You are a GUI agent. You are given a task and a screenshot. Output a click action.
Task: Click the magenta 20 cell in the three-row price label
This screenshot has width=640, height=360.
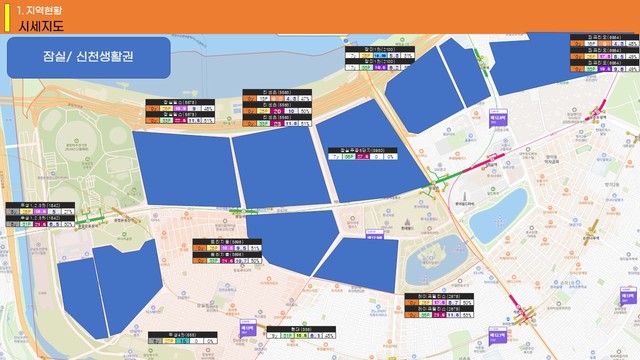pos(277,111)
